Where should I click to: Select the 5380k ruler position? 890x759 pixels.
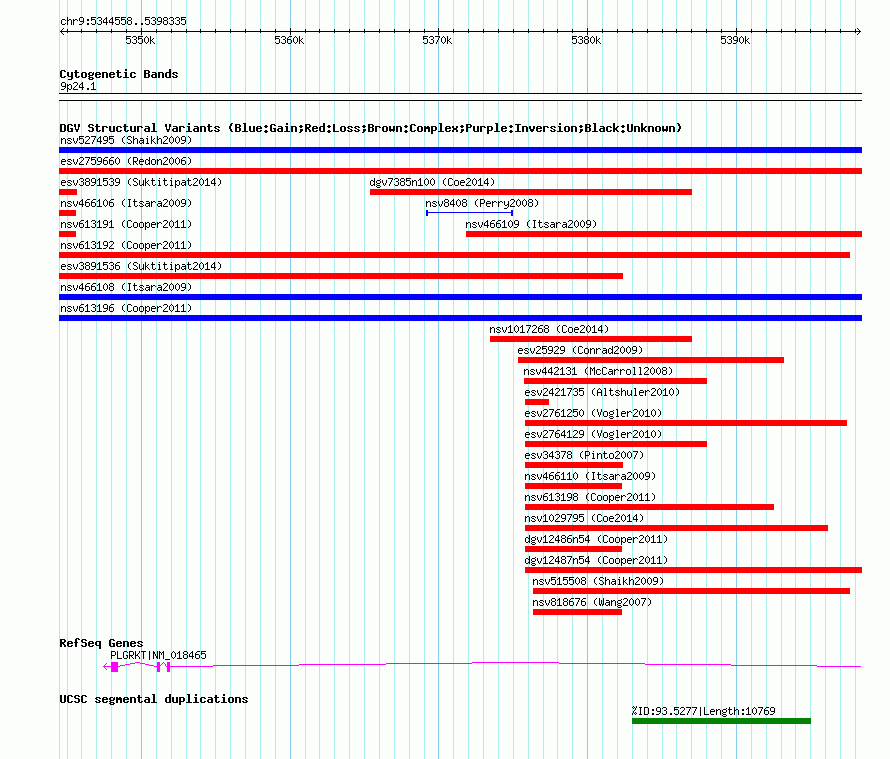(x=586, y=40)
